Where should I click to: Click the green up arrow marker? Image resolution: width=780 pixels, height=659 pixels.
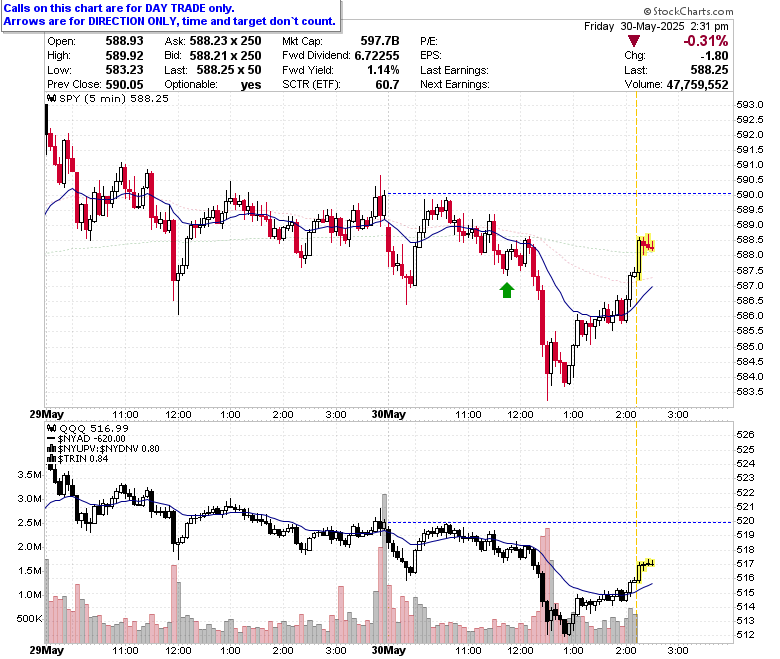(506, 290)
